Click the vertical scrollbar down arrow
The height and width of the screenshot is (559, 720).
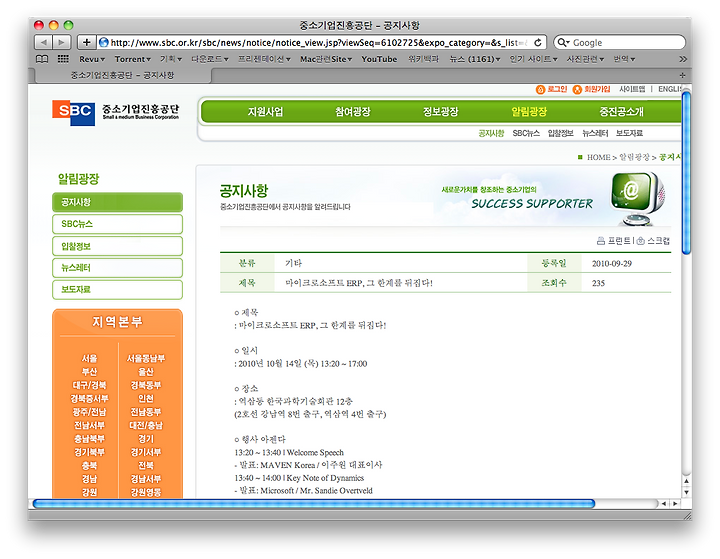click(x=686, y=492)
